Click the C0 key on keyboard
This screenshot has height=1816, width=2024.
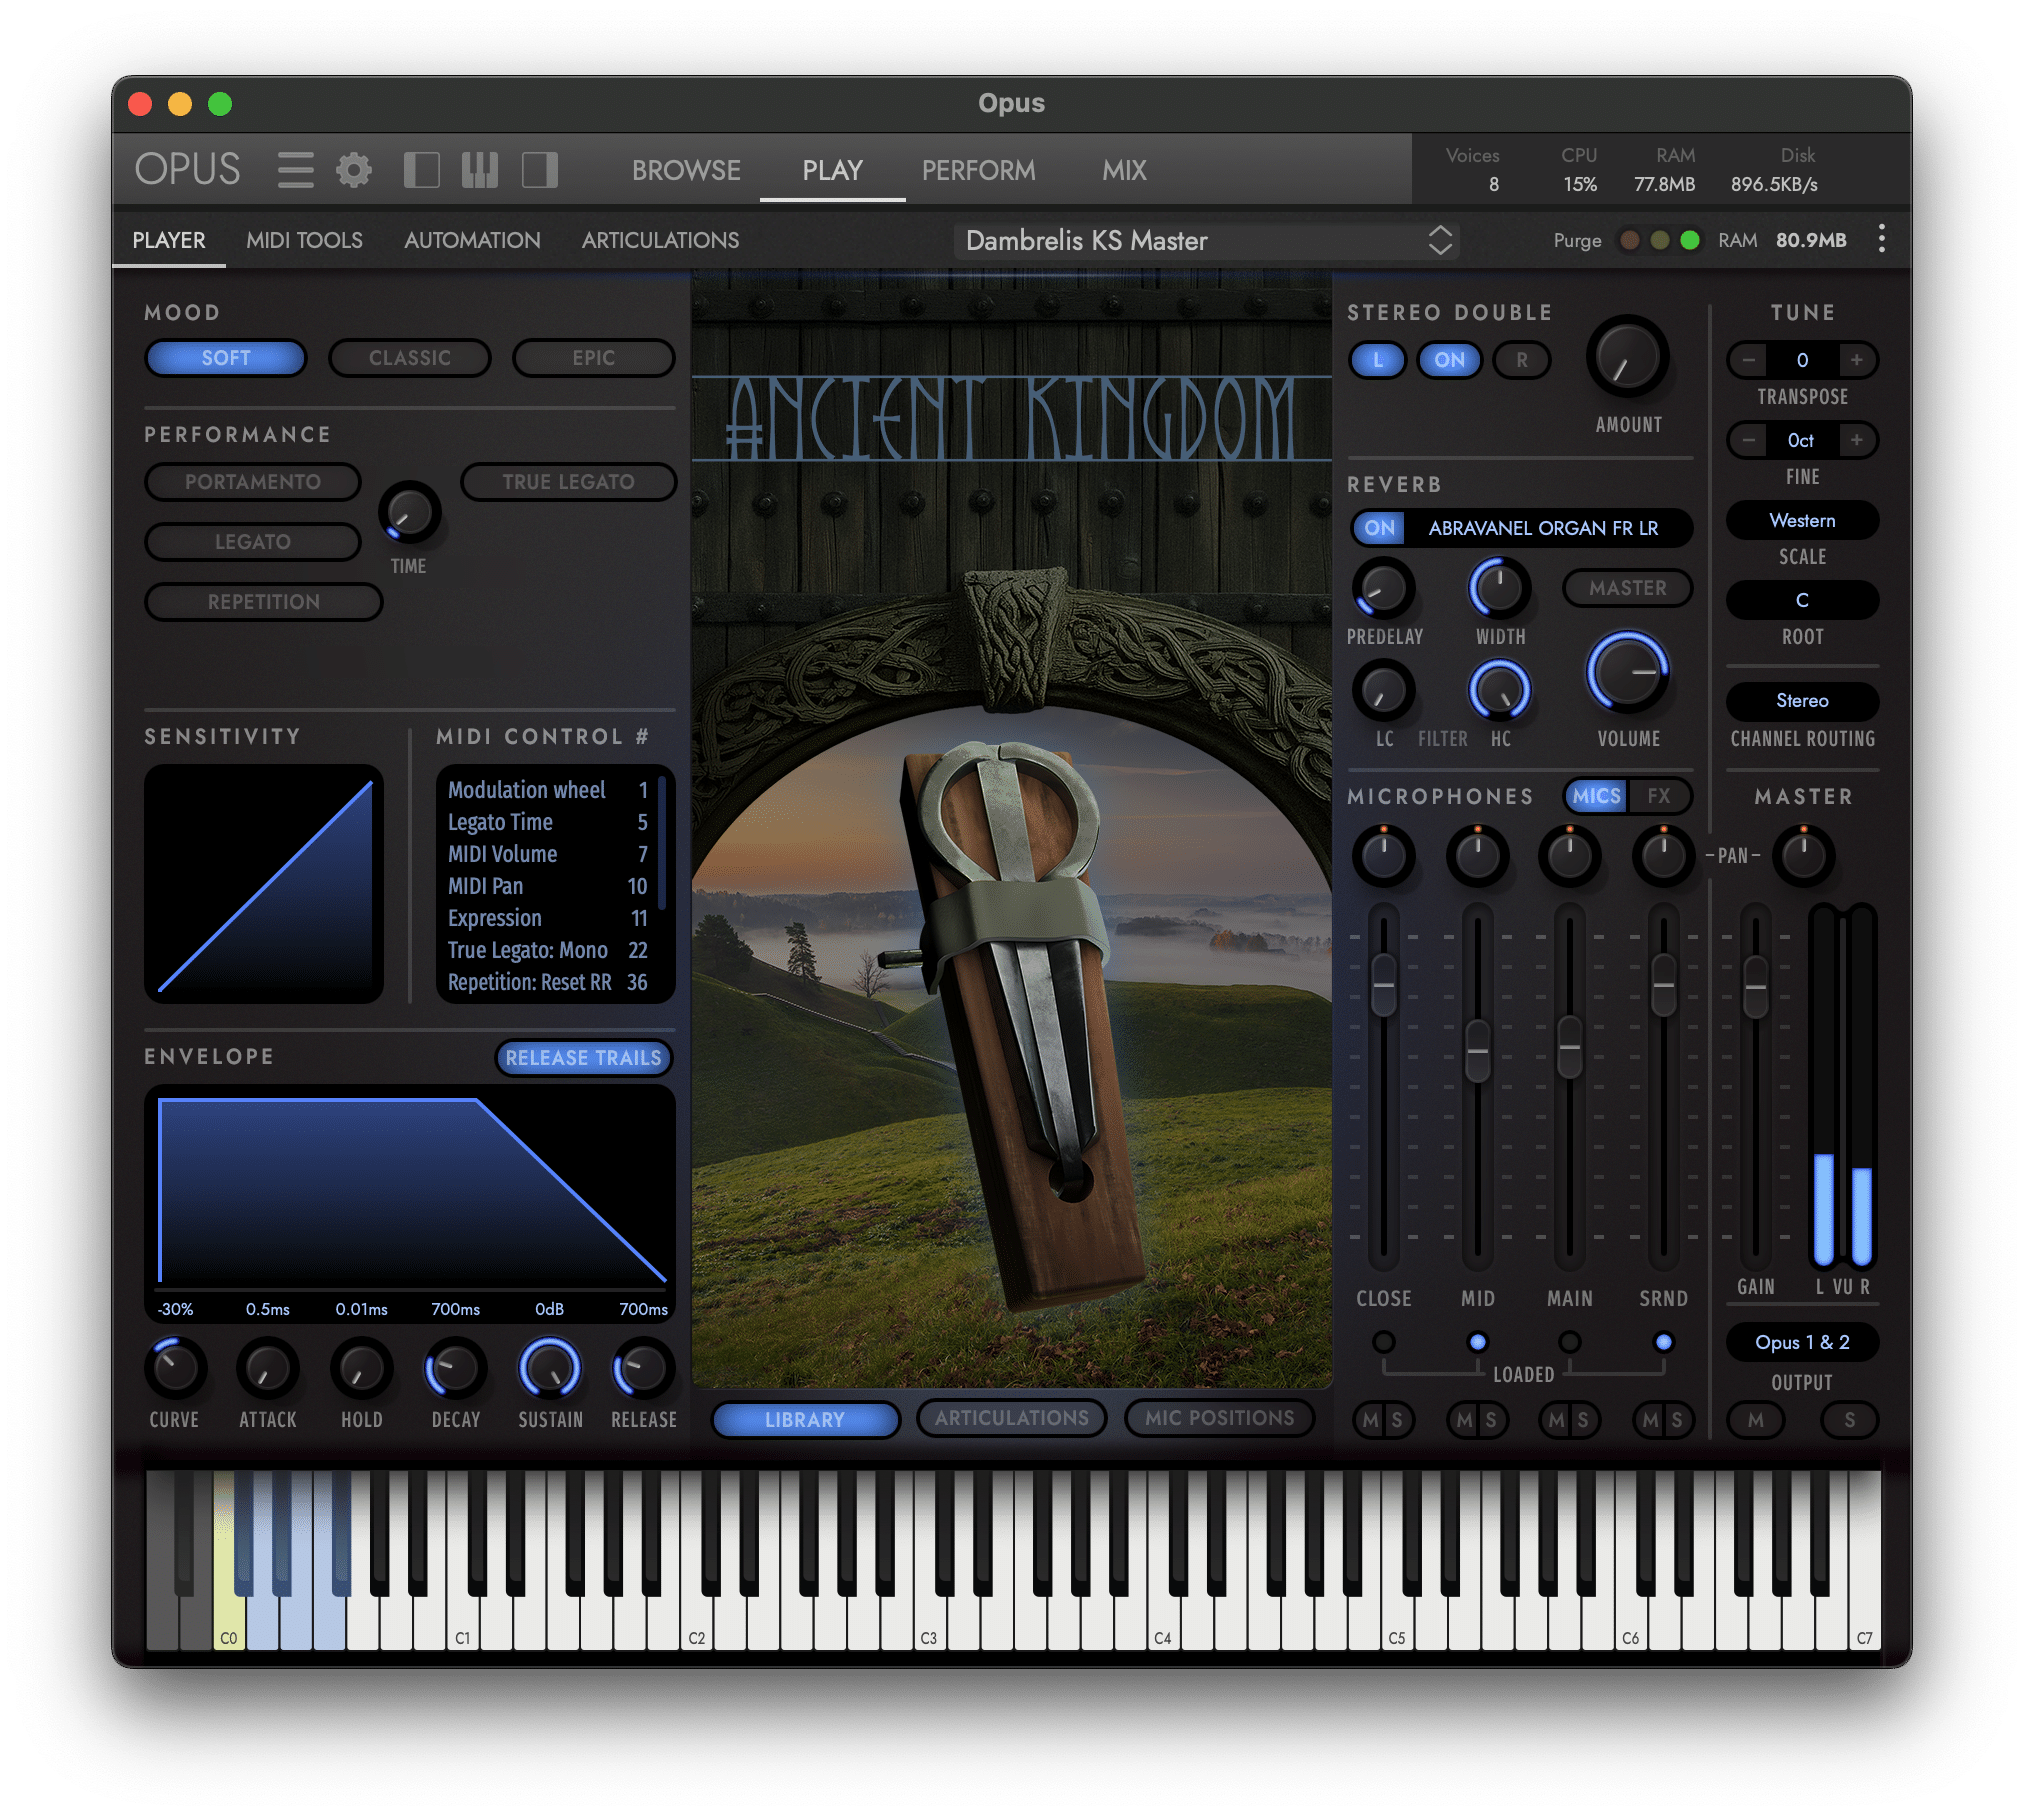[x=229, y=1610]
